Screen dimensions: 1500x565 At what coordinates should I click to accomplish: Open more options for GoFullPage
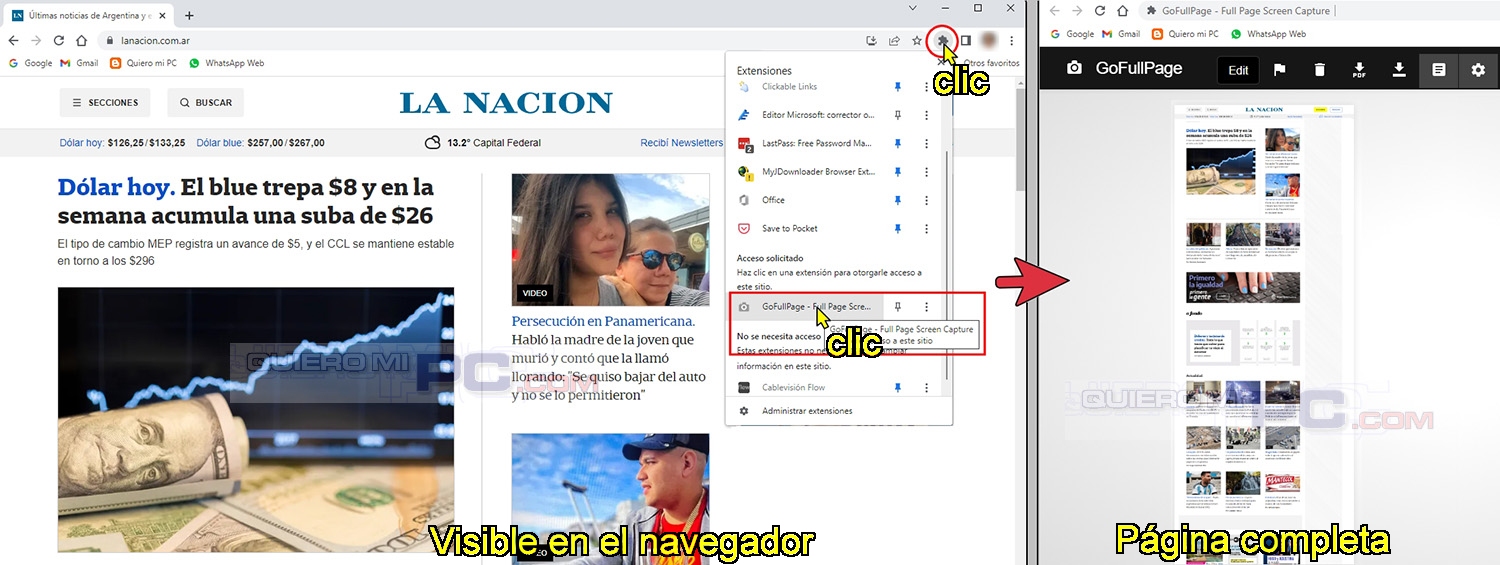(x=926, y=307)
